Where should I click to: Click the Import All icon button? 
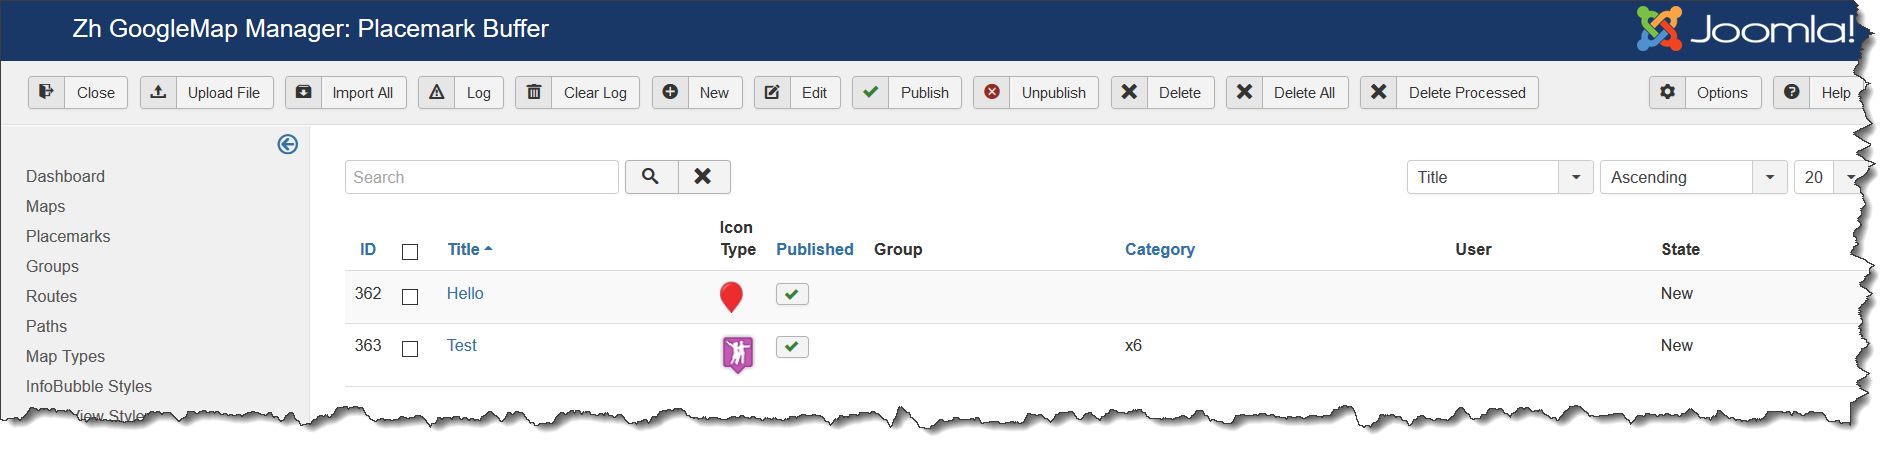303,92
